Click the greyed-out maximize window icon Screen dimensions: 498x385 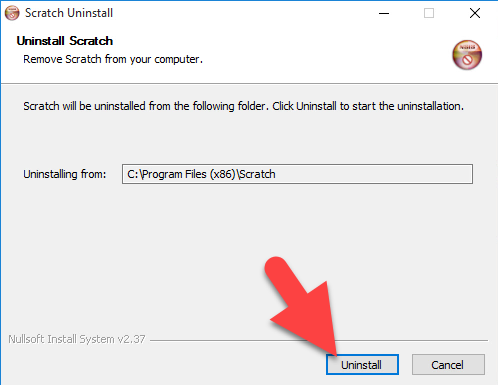point(429,13)
